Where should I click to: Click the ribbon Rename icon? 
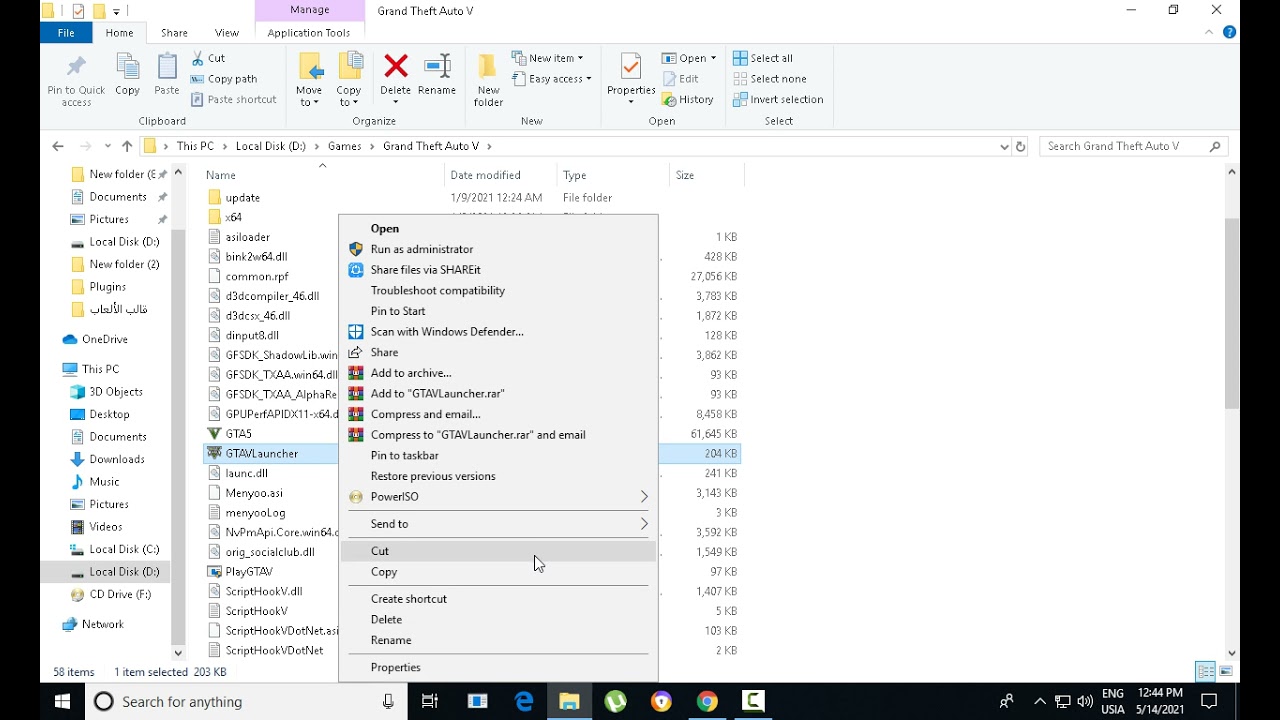tap(437, 67)
